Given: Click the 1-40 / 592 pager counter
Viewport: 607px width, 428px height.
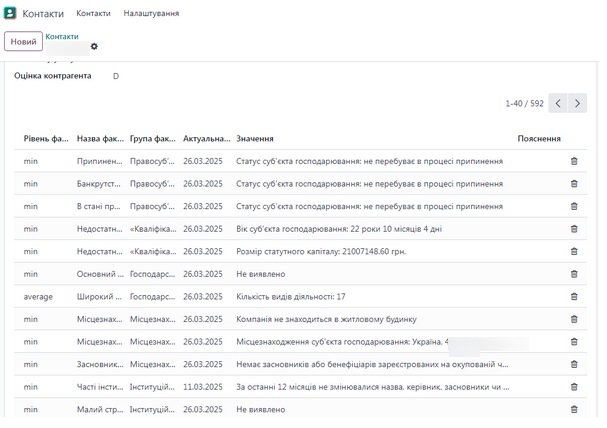Looking at the screenshot, I should (x=524, y=103).
